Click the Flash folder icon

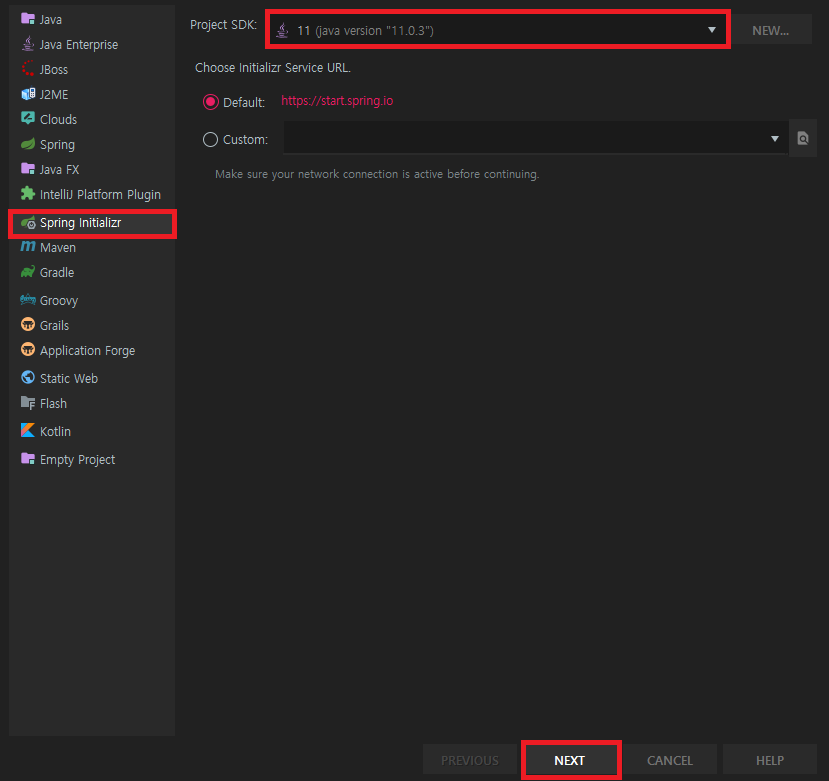(x=27, y=403)
